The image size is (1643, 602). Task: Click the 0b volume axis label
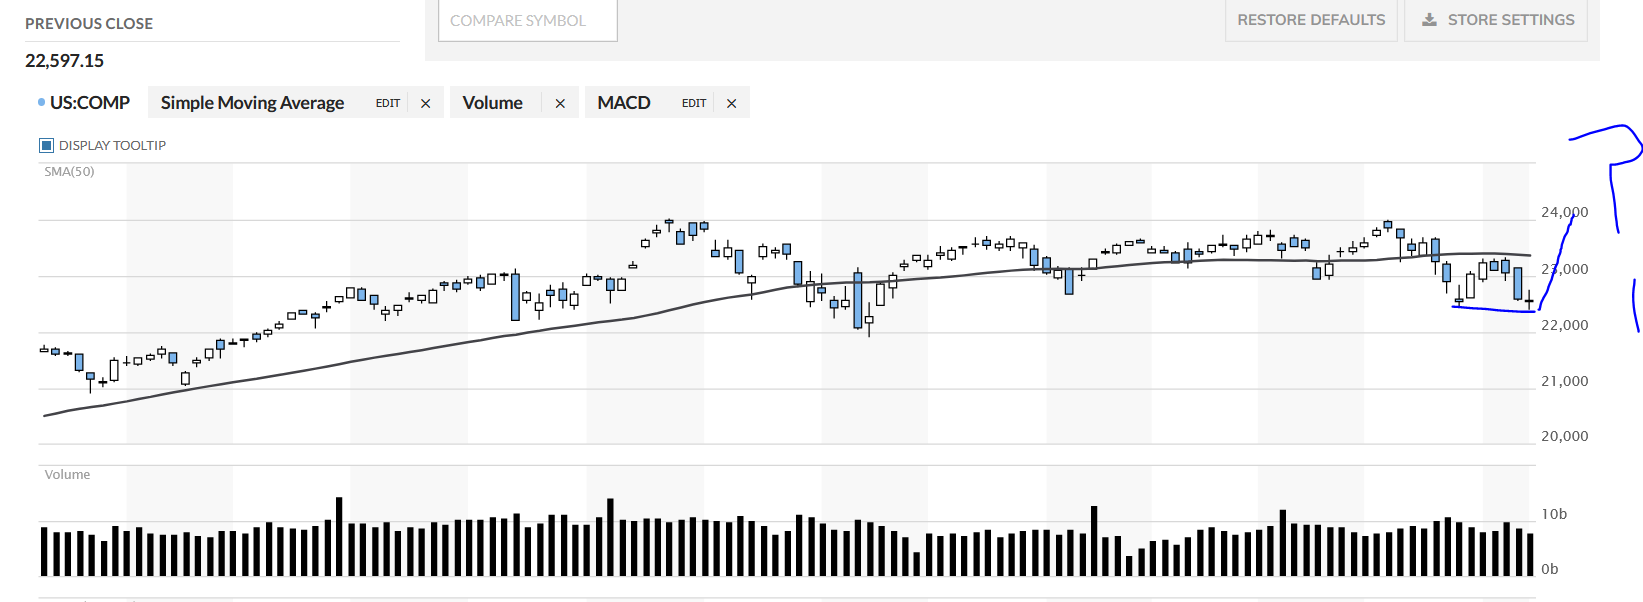tap(1550, 569)
